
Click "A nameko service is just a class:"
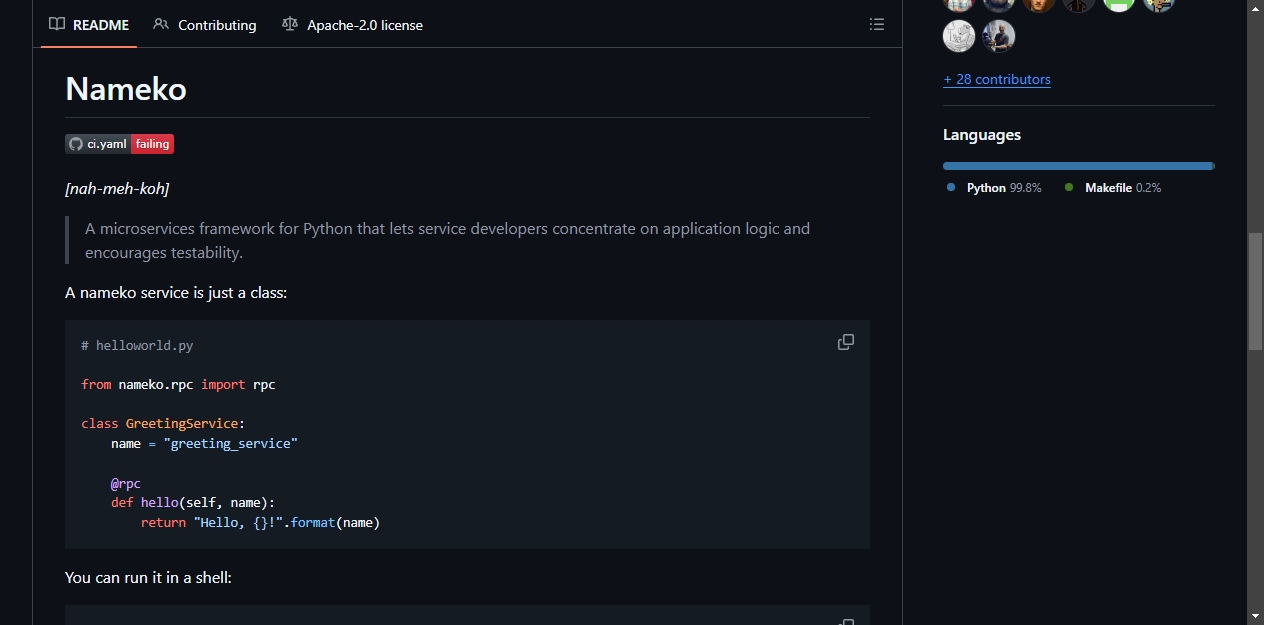176,293
